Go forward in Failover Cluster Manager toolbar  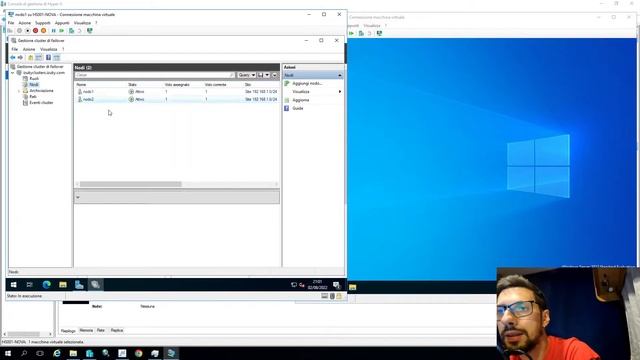(x=20, y=58)
